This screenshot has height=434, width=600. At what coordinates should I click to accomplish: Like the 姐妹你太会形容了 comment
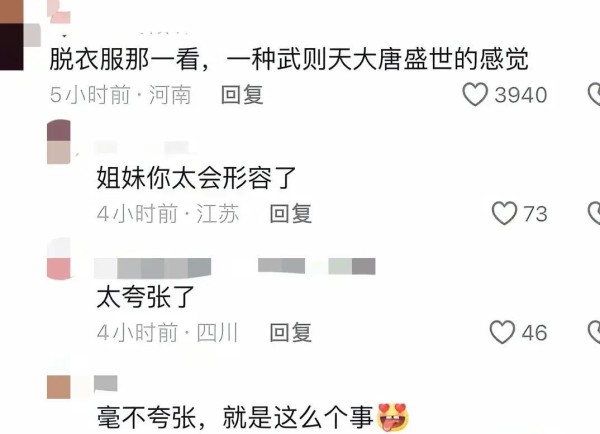coord(504,213)
